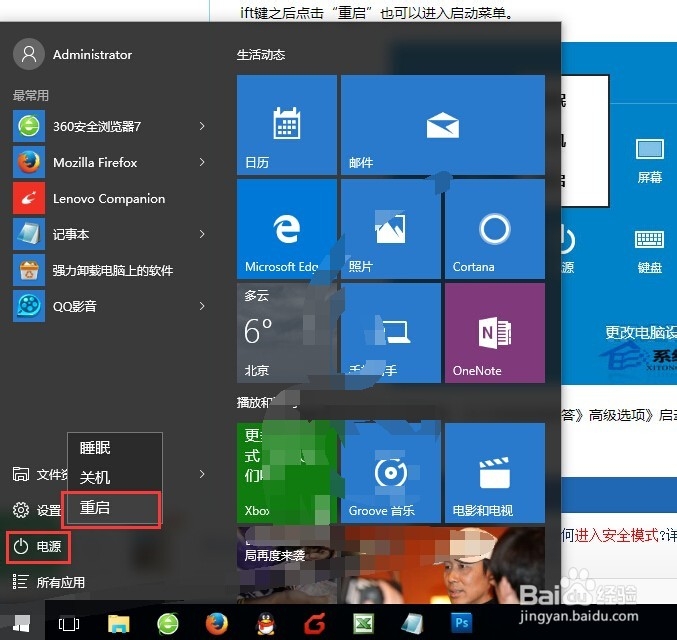
Task: Expand the Mozilla Firefox jump list arrow
Action: pos(202,162)
